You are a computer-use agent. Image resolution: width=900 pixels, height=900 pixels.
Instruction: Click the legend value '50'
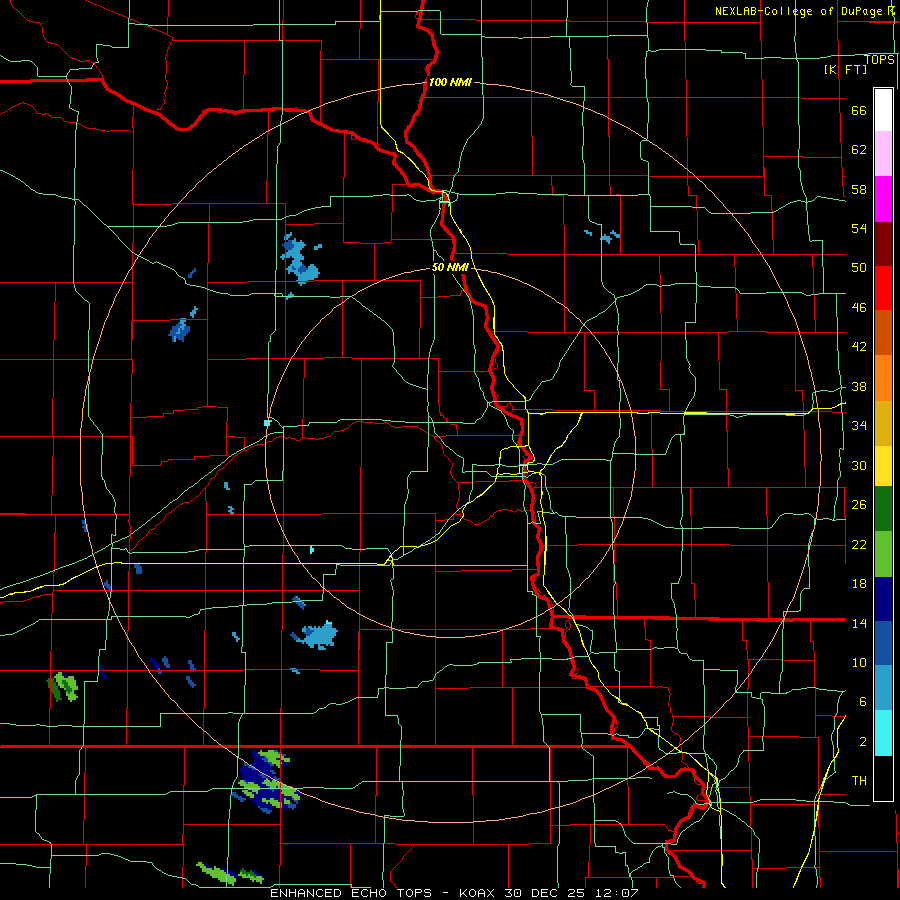pyautogui.click(x=859, y=267)
